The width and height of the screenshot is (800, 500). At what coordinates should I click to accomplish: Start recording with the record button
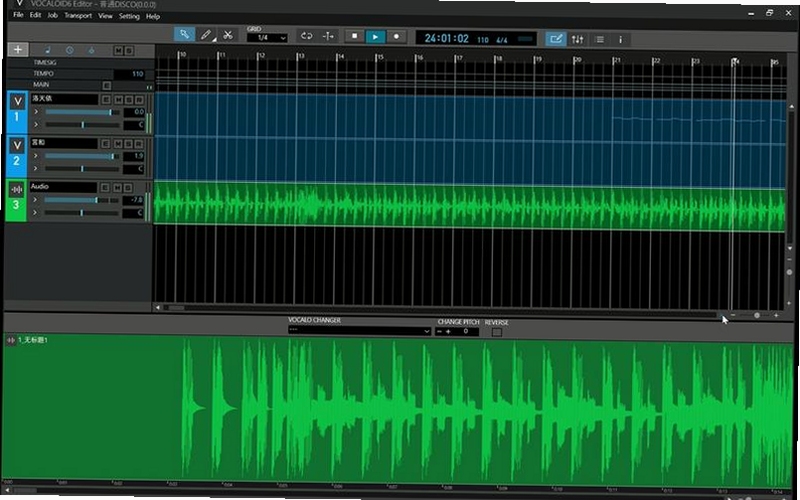coord(396,37)
